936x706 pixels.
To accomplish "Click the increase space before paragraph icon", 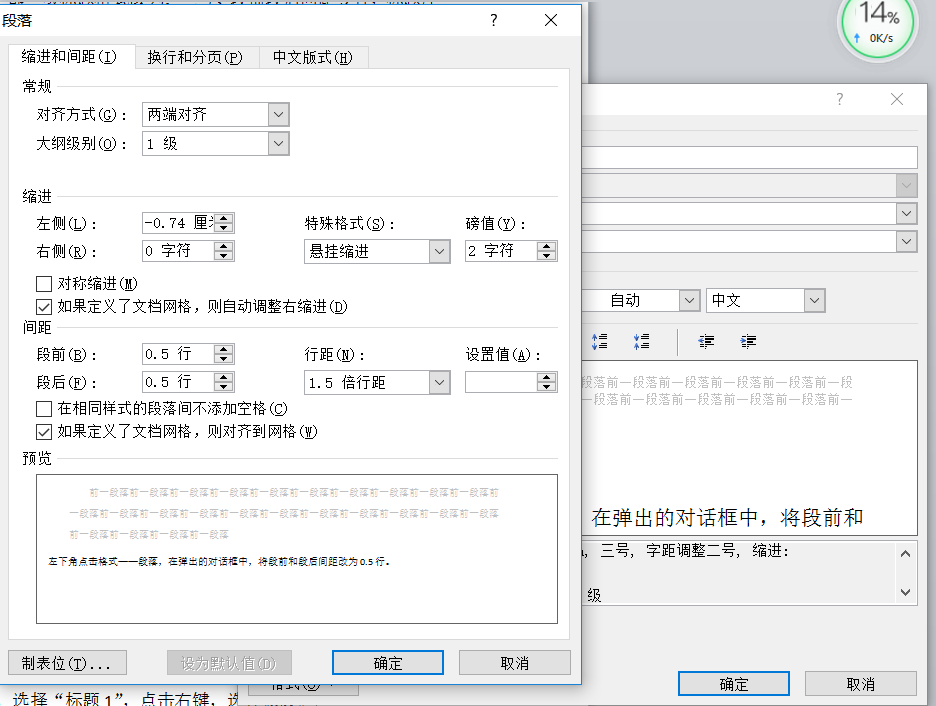I will coord(600,341).
